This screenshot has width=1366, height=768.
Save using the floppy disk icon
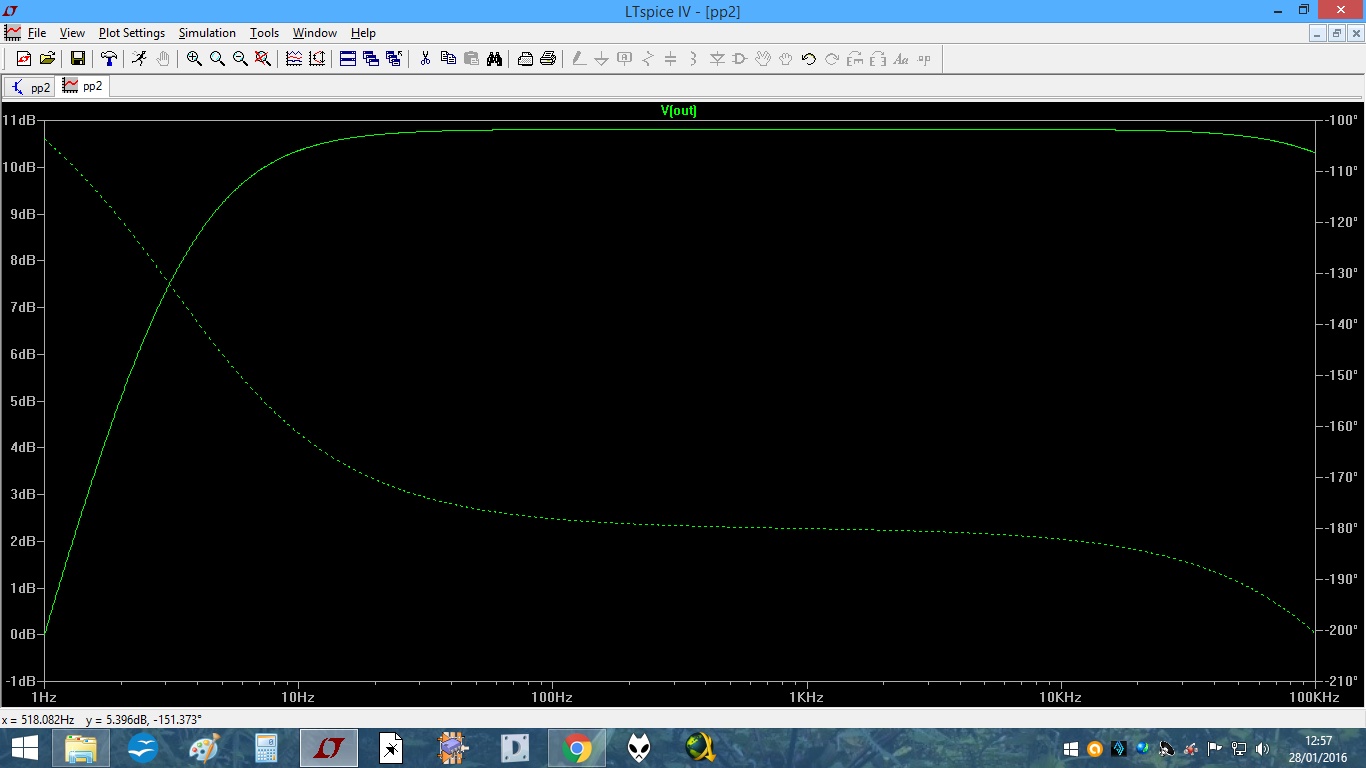click(x=77, y=59)
